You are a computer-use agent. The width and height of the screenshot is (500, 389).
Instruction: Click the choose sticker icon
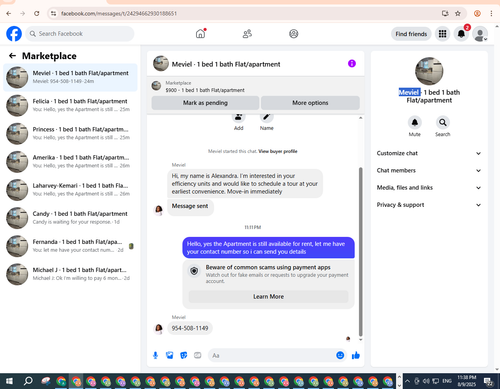184,355
